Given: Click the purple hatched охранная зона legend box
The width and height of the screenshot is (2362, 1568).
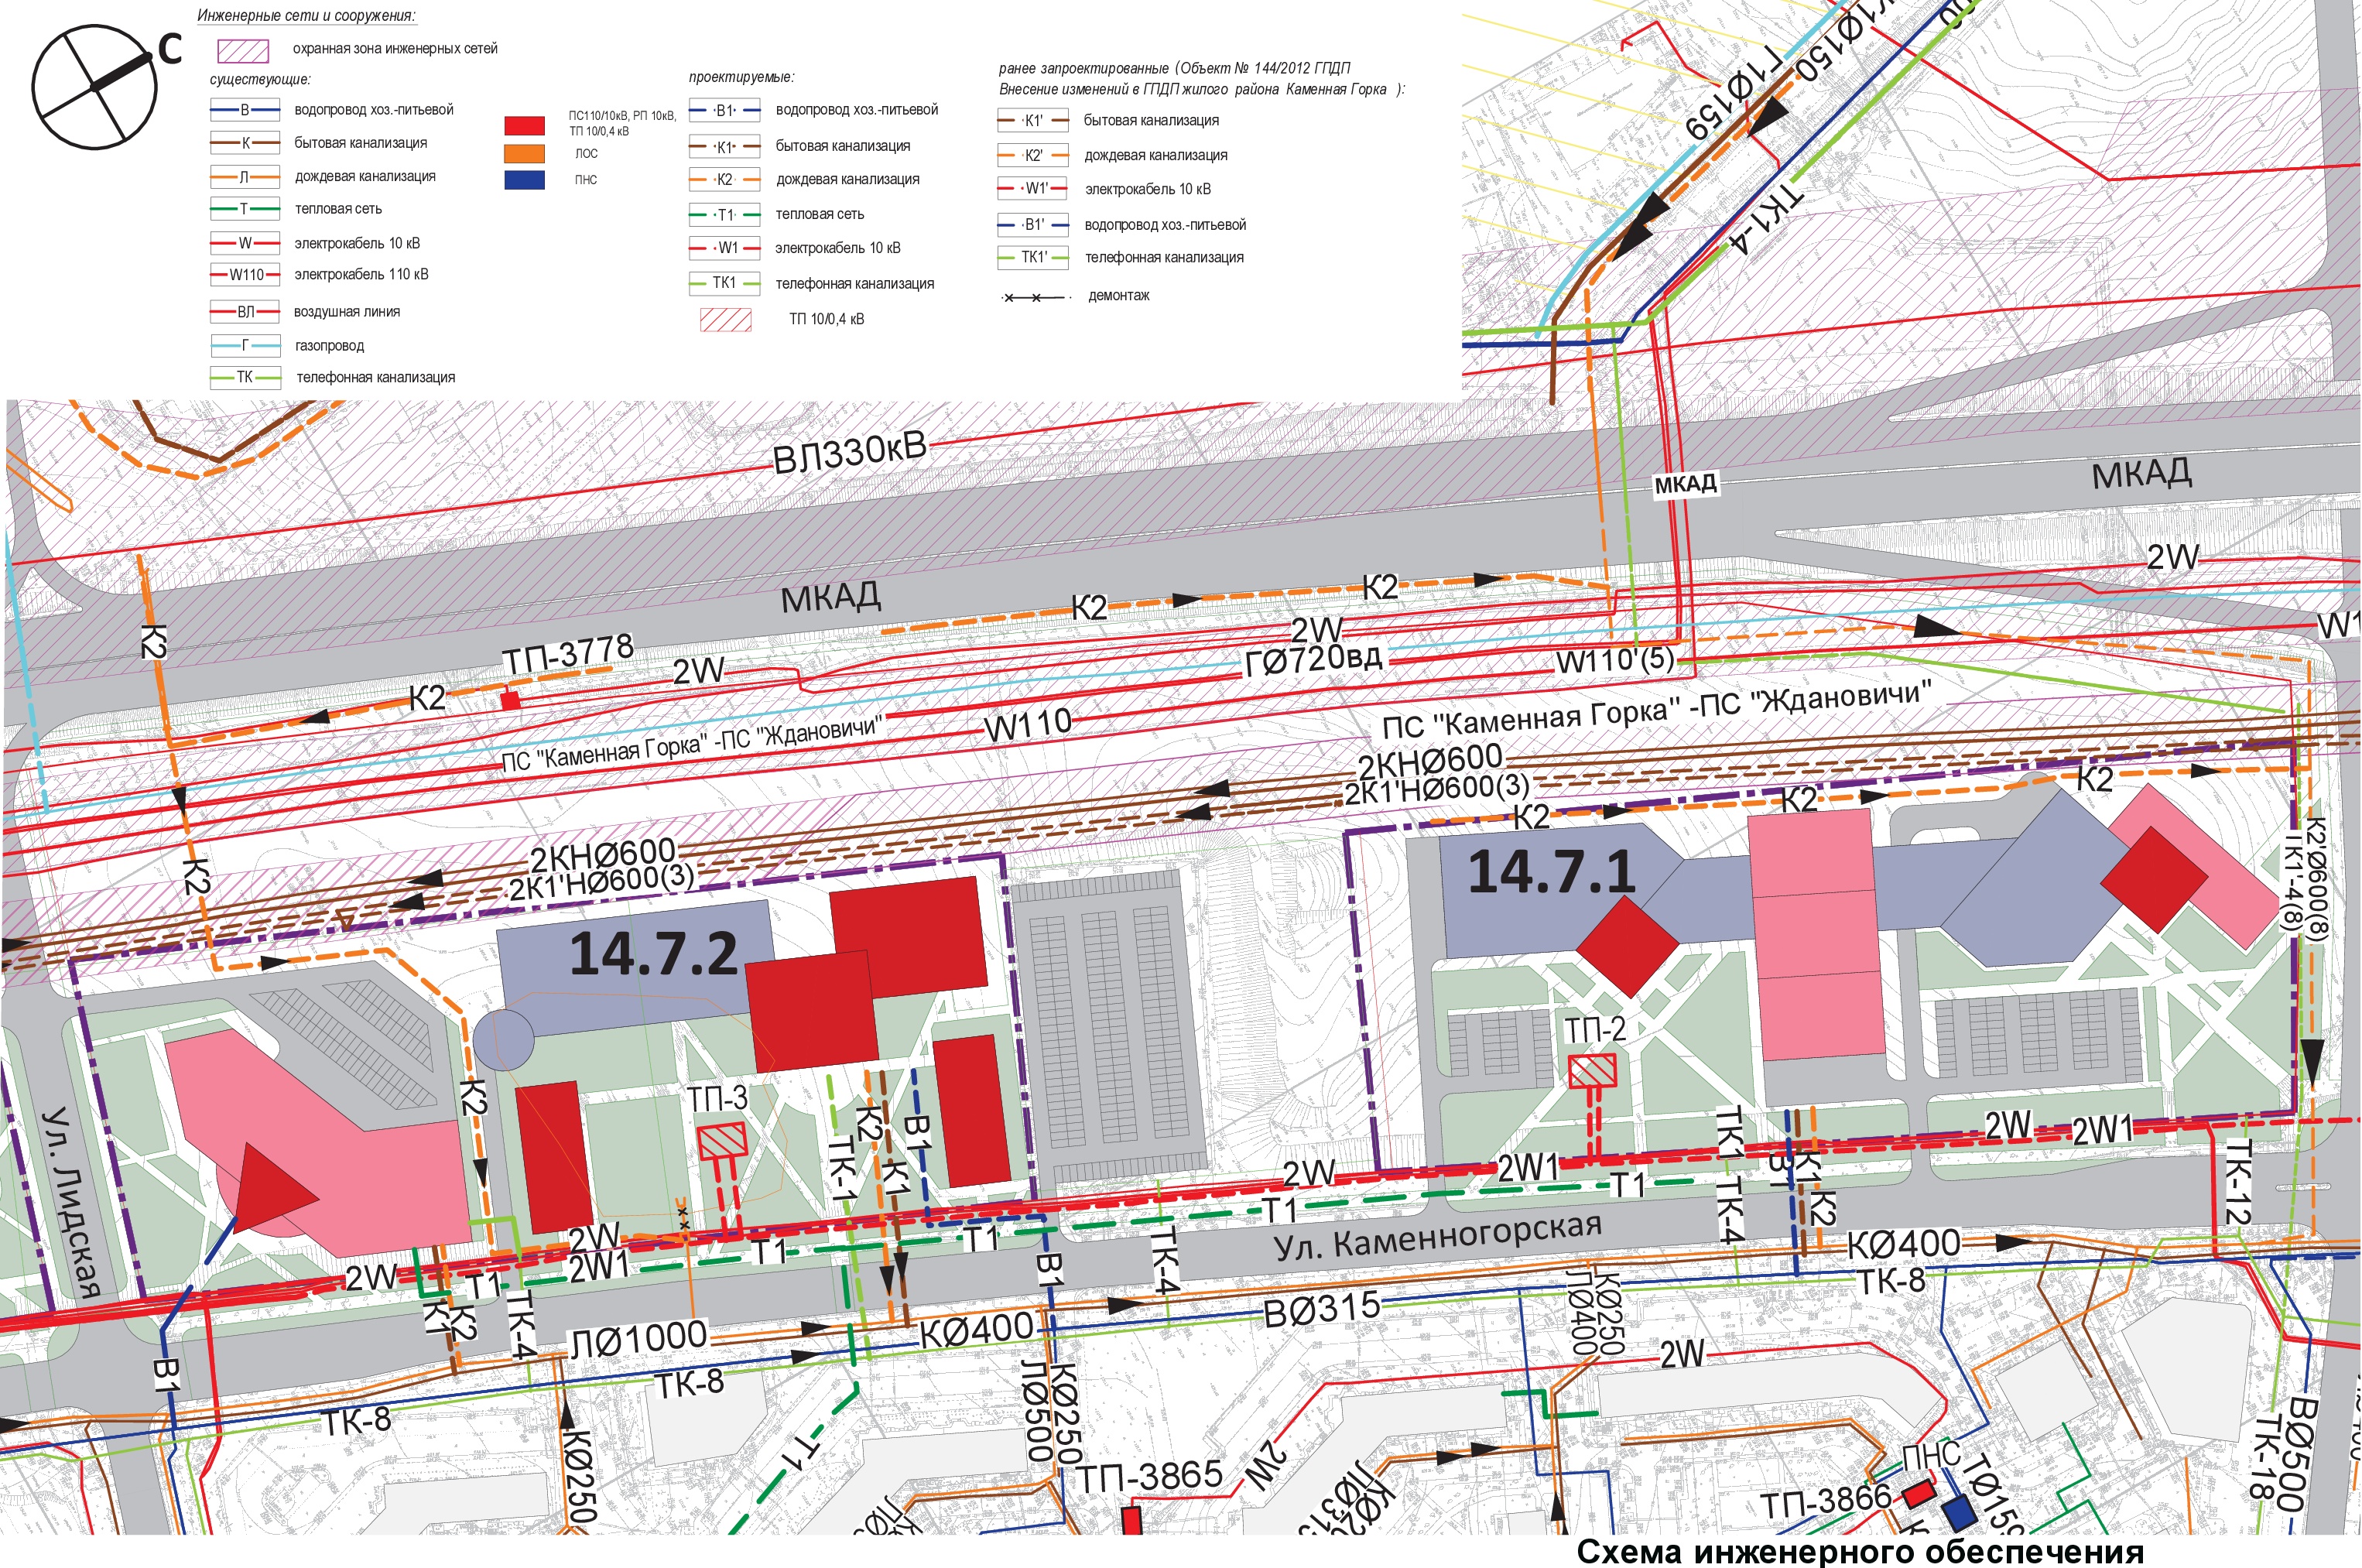Looking at the screenshot, I should (x=243, y=50).
